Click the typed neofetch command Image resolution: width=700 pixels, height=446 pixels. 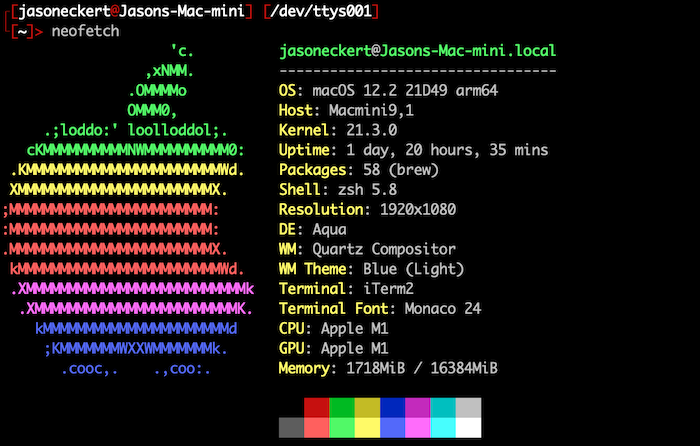(84, 32)
